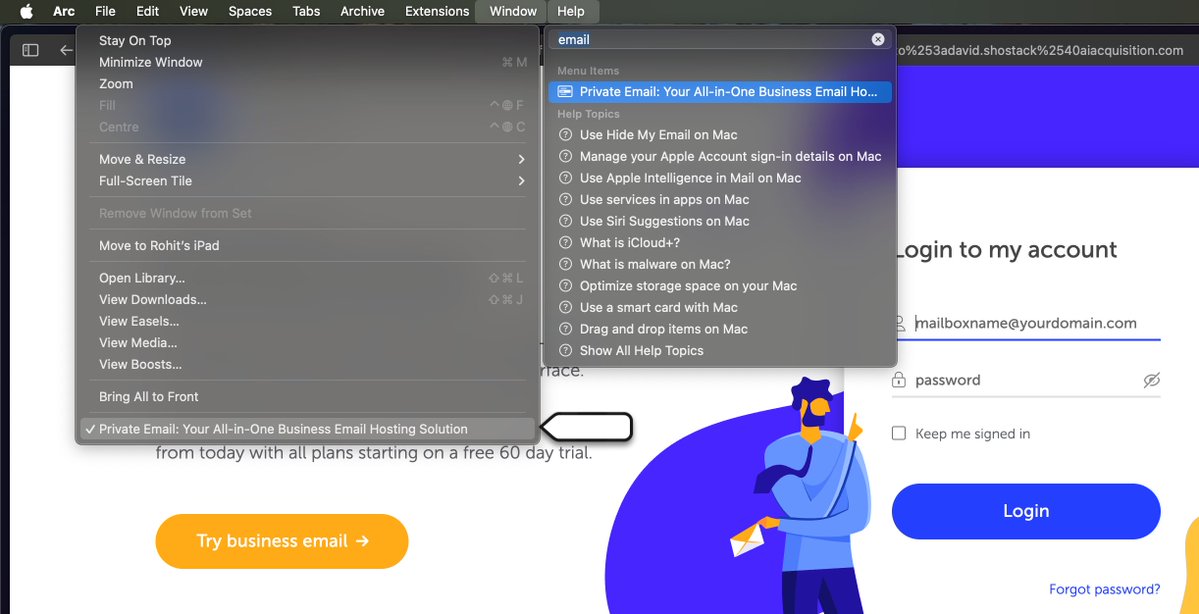1199x614 pixels.
Task: Open Drag and drop items on Mac
Action: pyautogui.click(x=720, y=329)
